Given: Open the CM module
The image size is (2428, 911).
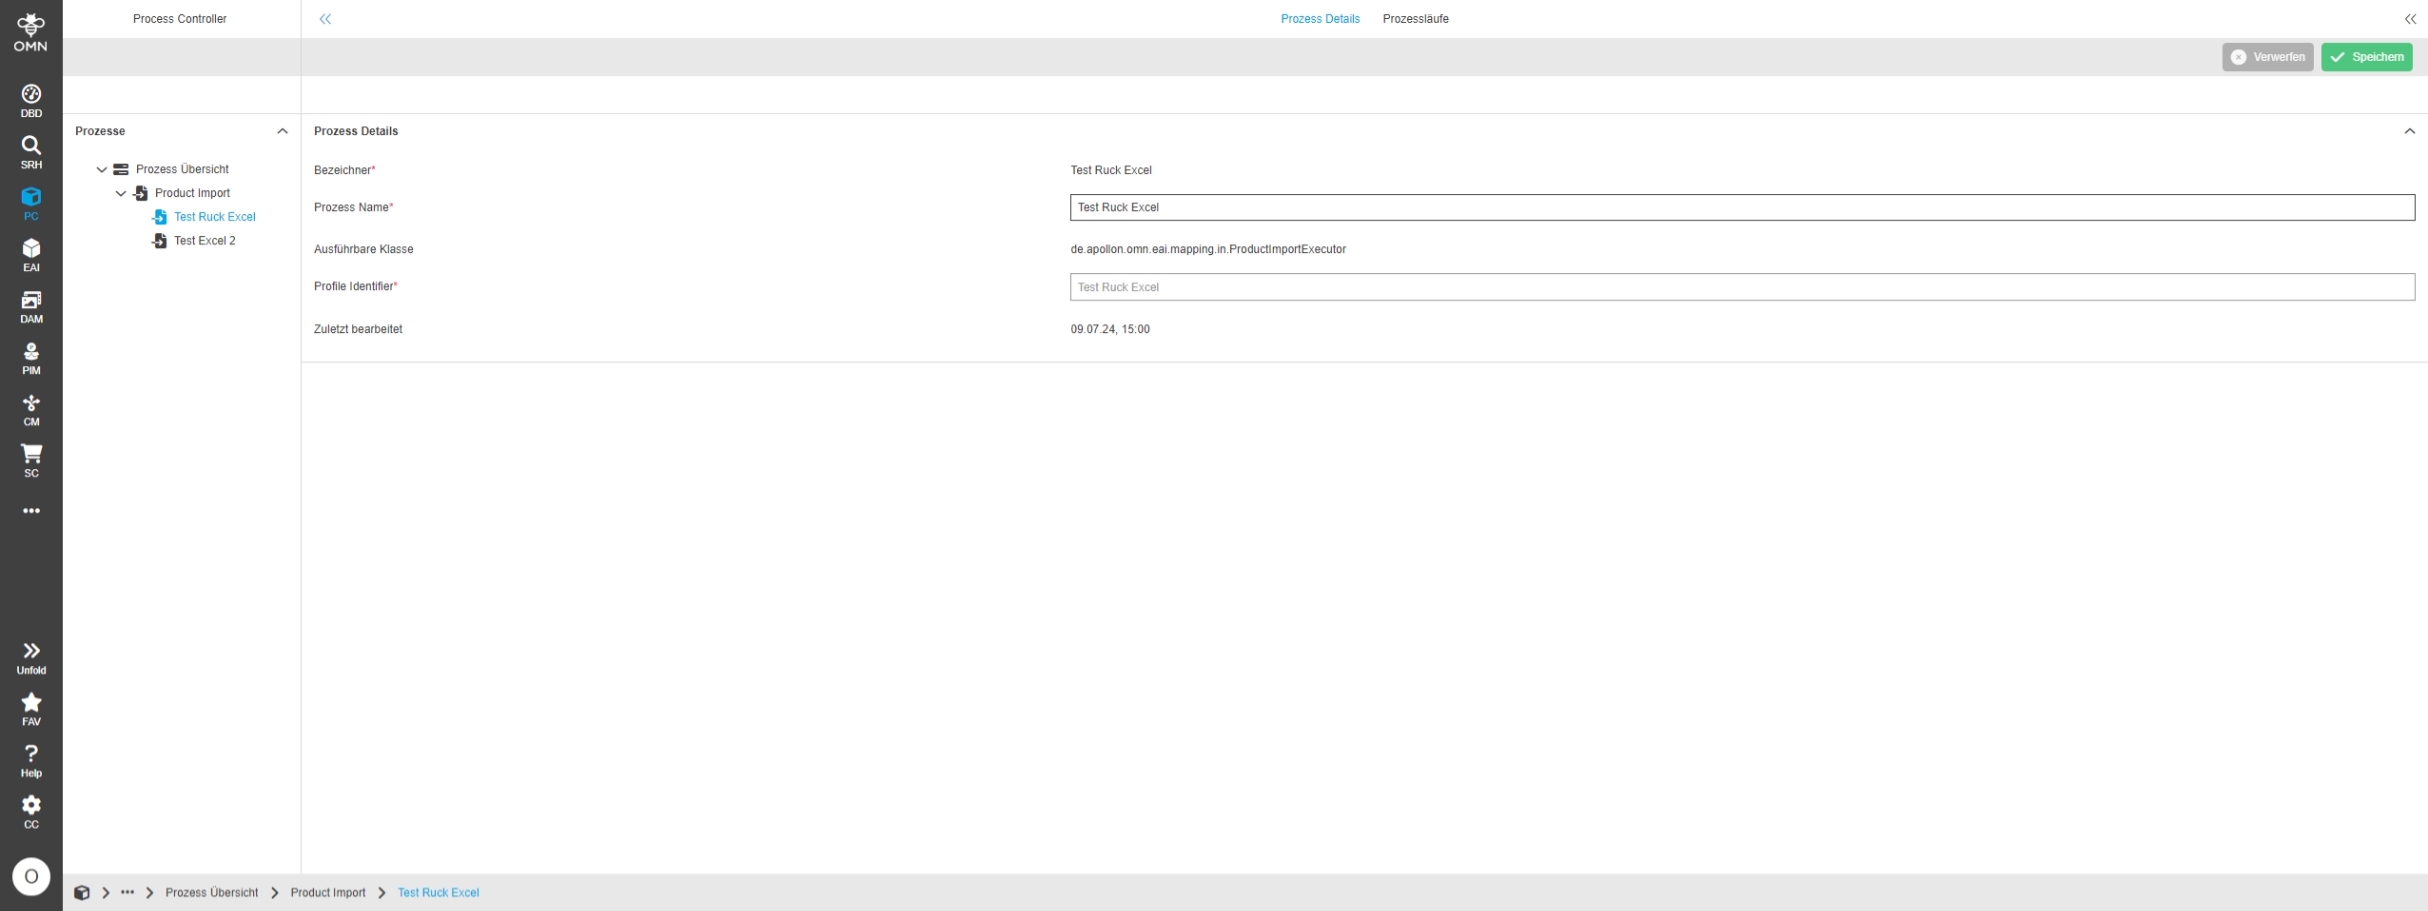Looking at the screenshot, I should (31, 410).
